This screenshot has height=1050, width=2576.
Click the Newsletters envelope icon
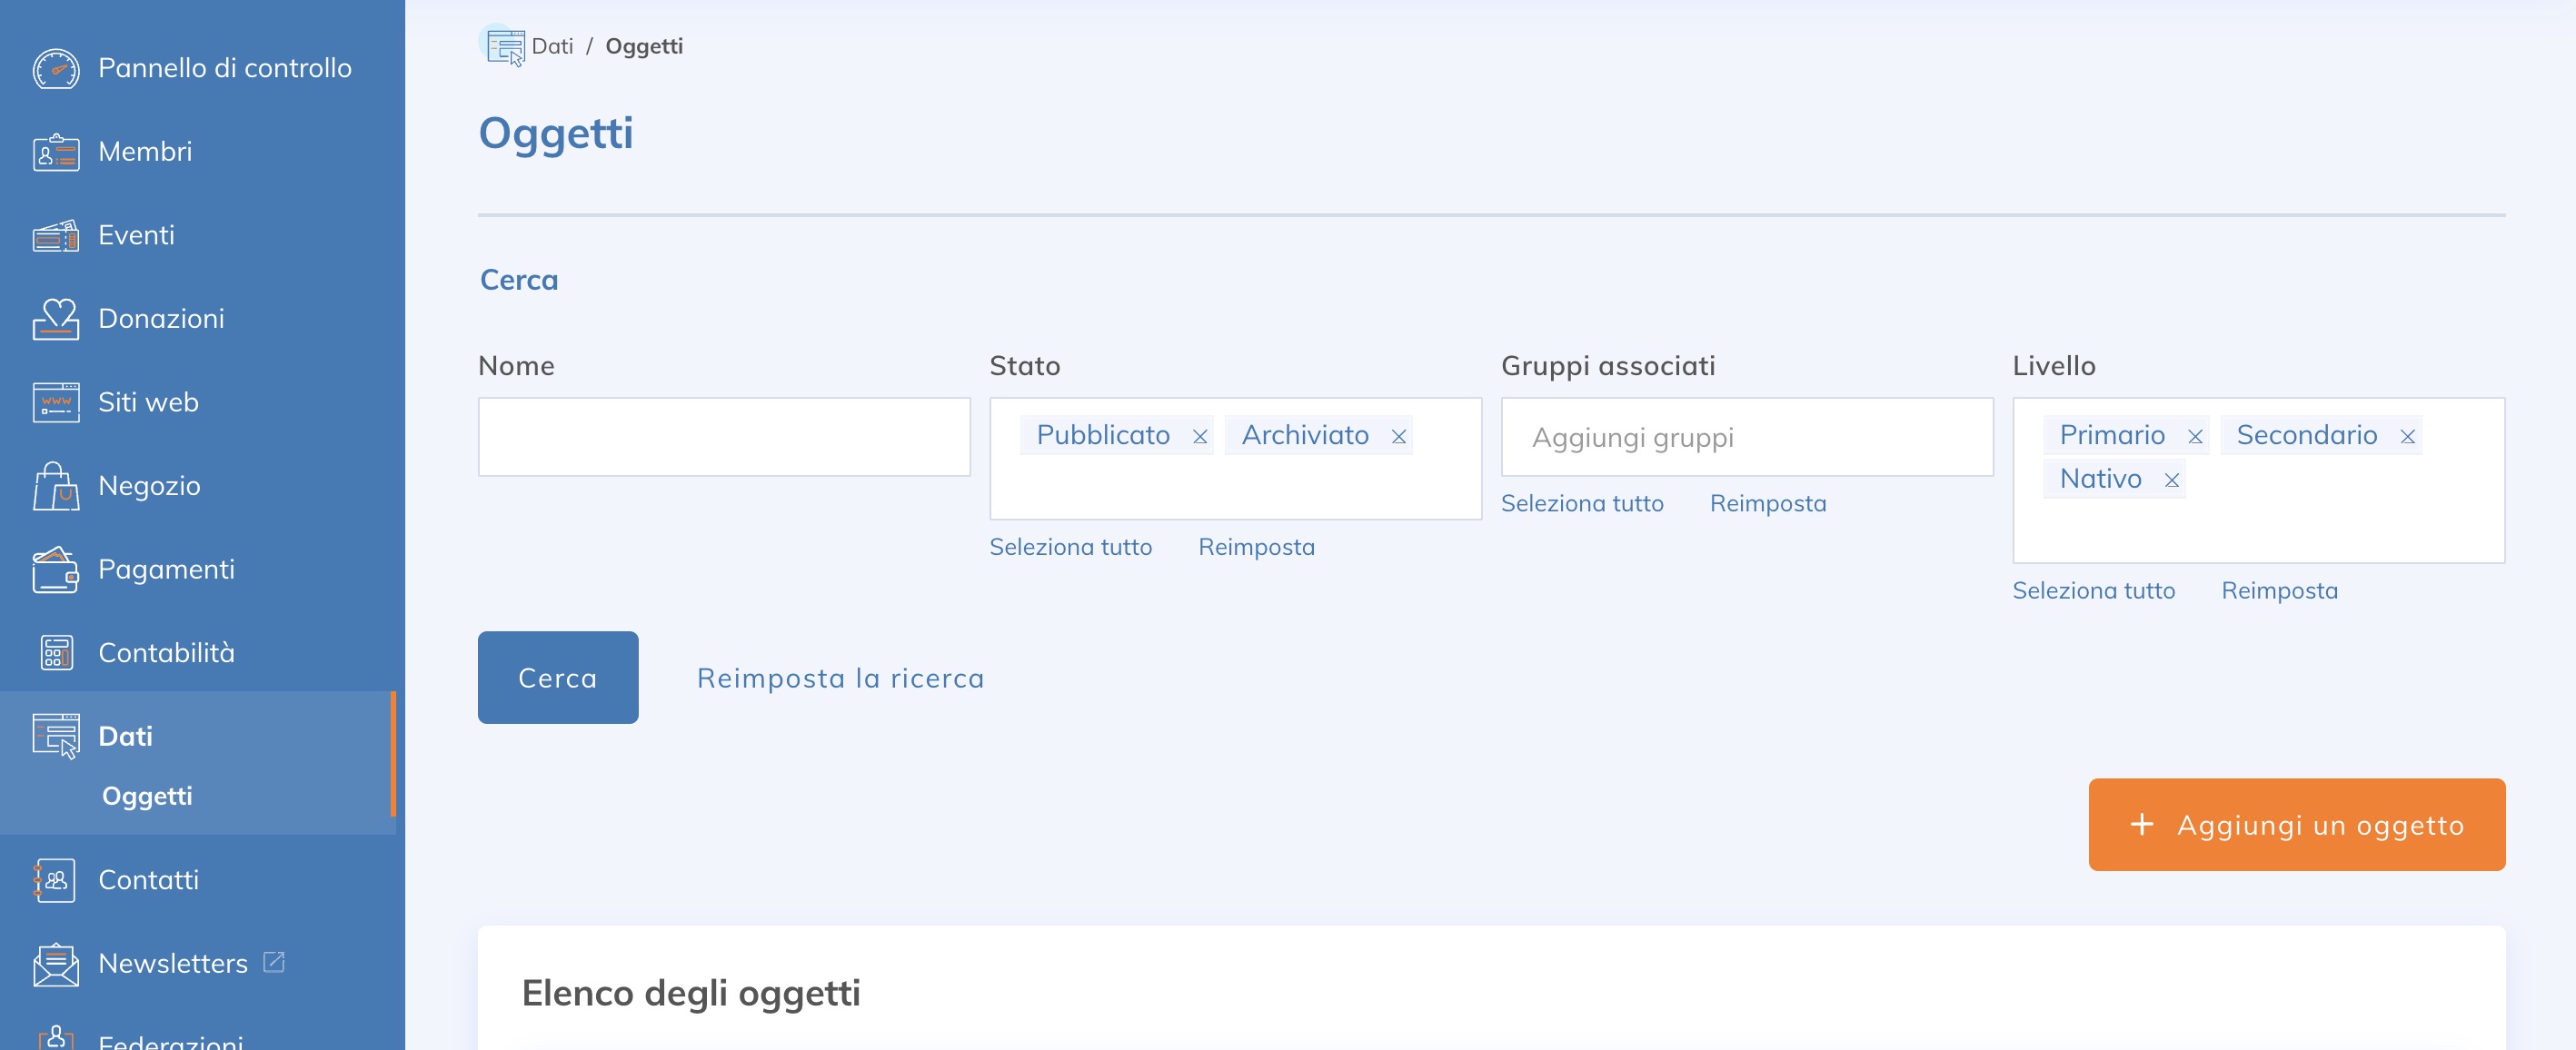56,964
